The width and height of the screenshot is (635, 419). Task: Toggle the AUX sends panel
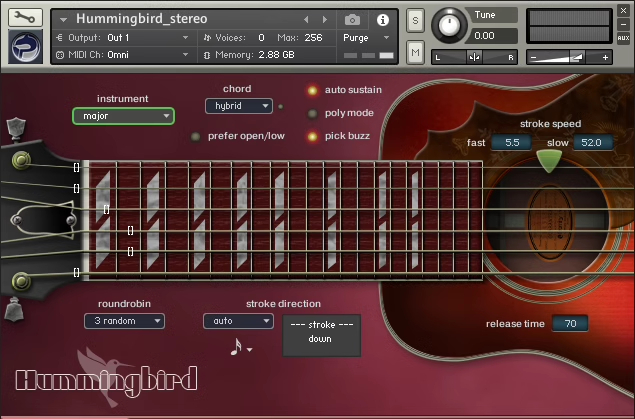[623, 38]
